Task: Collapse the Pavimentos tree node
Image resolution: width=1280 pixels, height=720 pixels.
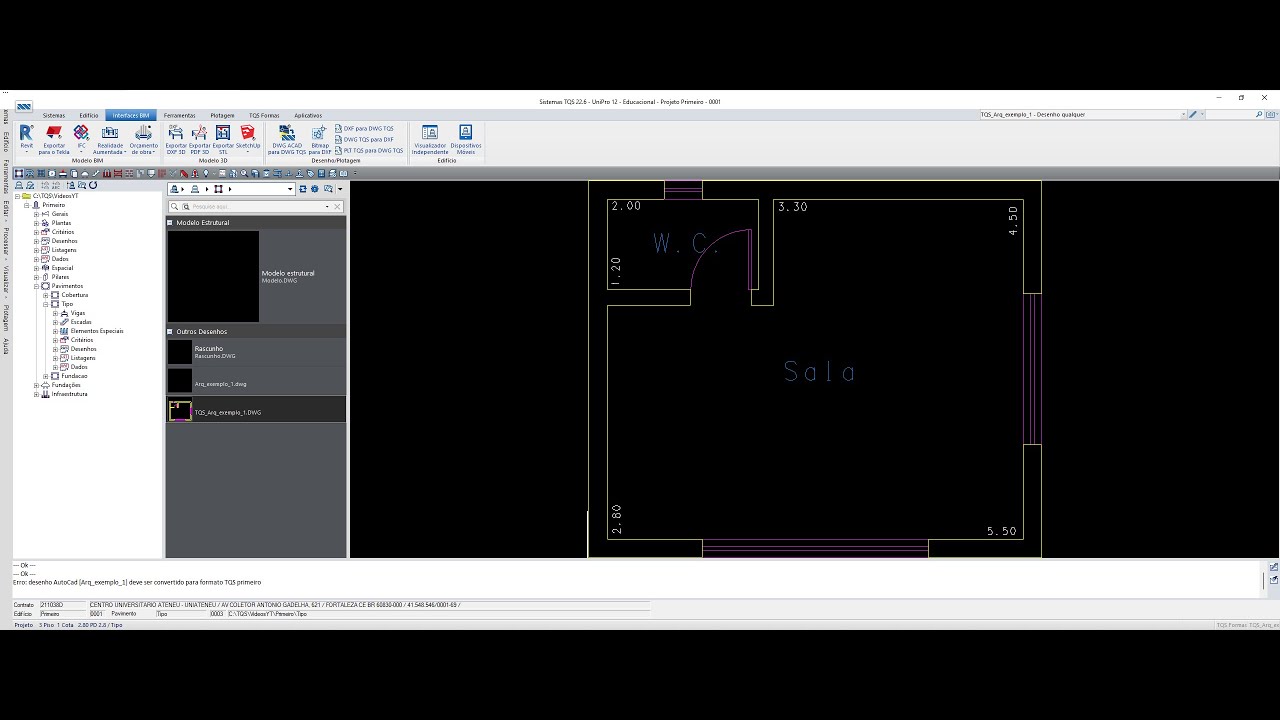Action: pyautogui.click(x=36, y=286)
